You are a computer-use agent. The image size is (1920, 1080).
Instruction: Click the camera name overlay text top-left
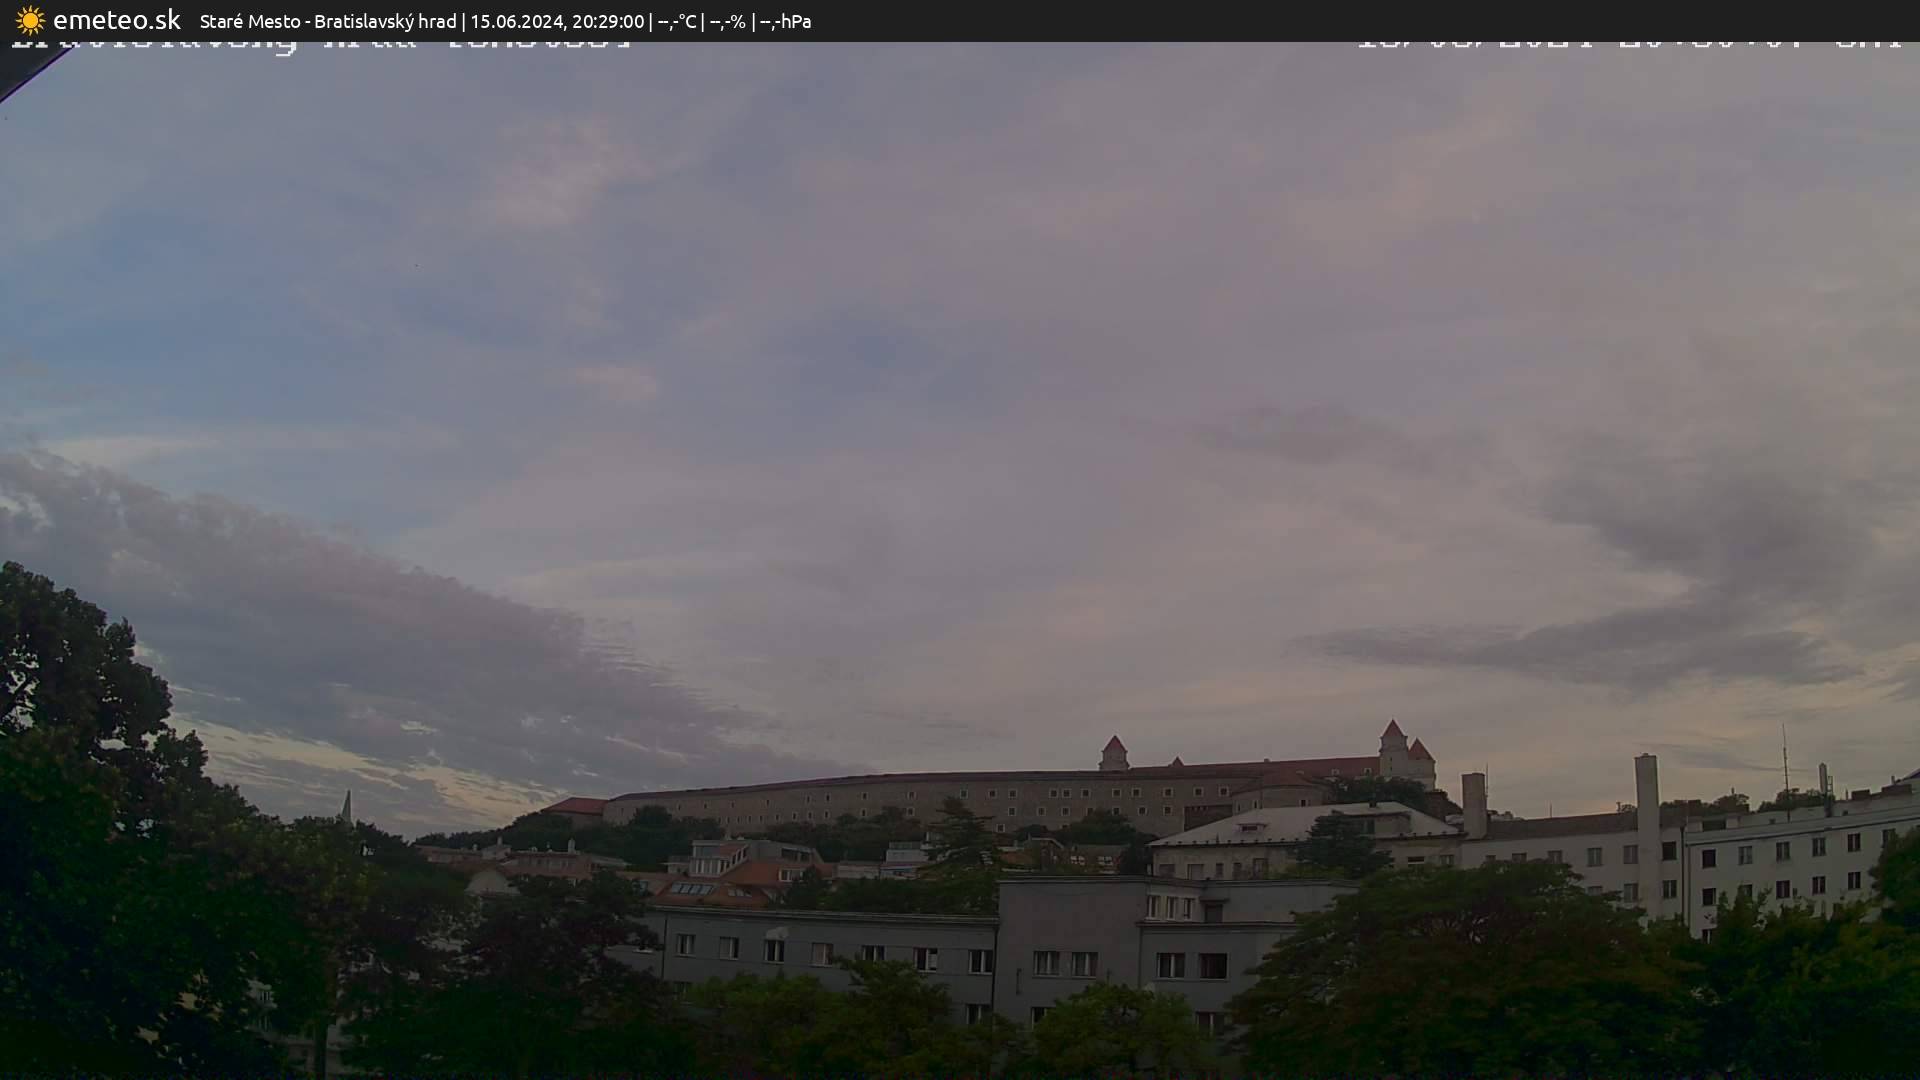pos(320,46)
